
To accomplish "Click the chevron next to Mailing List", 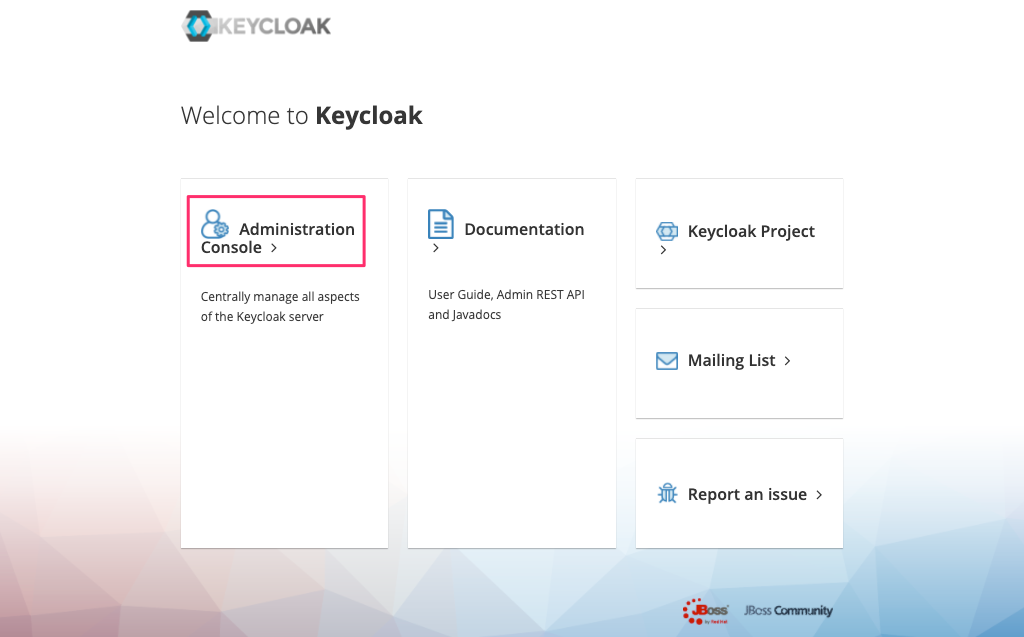I will tap(788, 361).
